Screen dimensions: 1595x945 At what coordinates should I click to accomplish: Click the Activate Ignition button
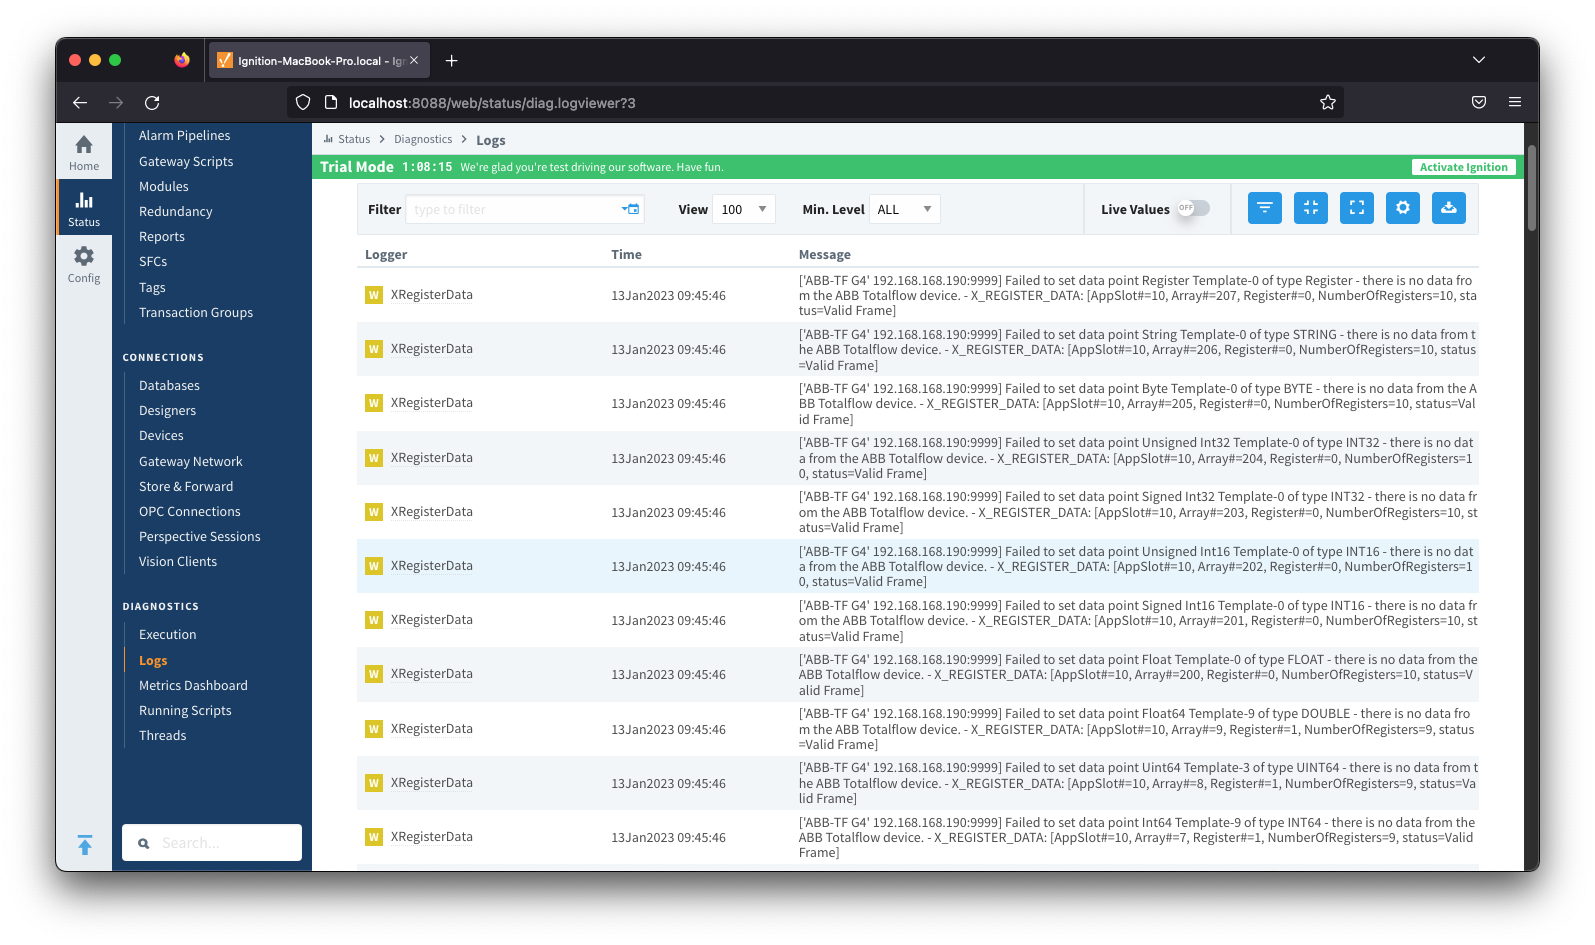(x=1463, y=167)
